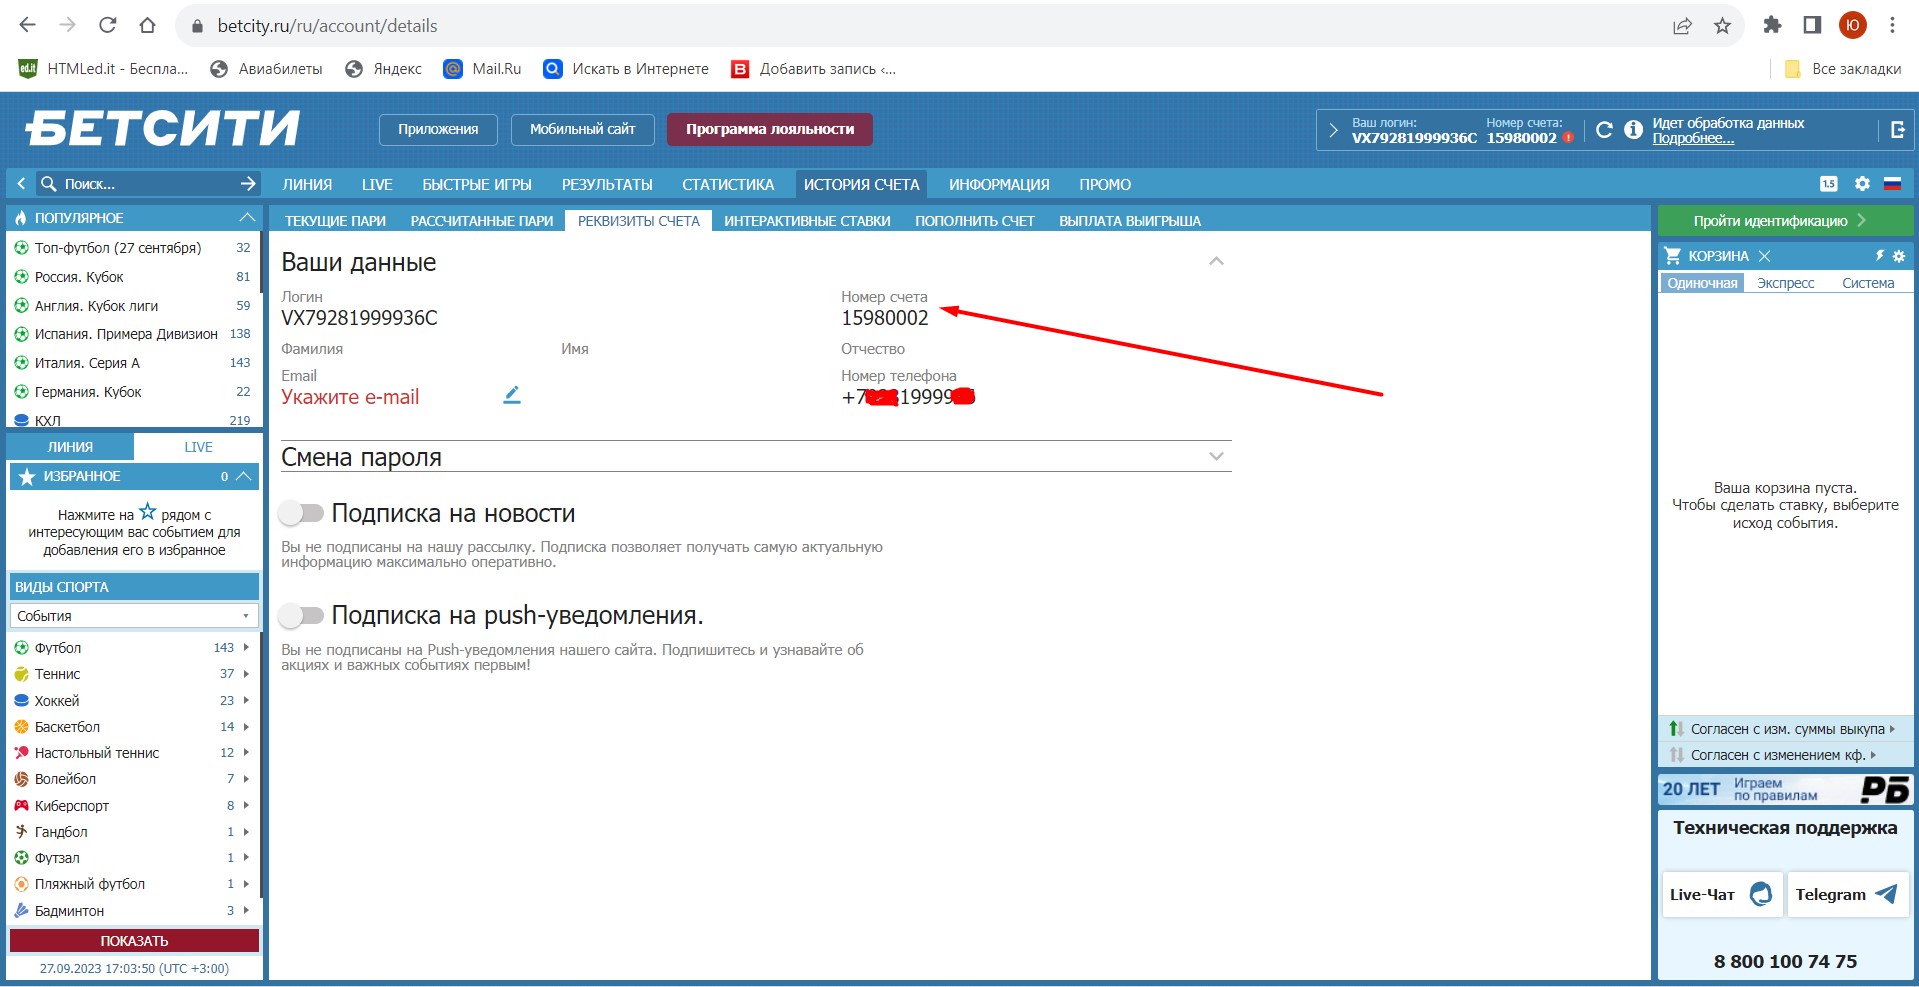Click the logout icon in header
1919x987 pixels.
tap(1897, 130)
